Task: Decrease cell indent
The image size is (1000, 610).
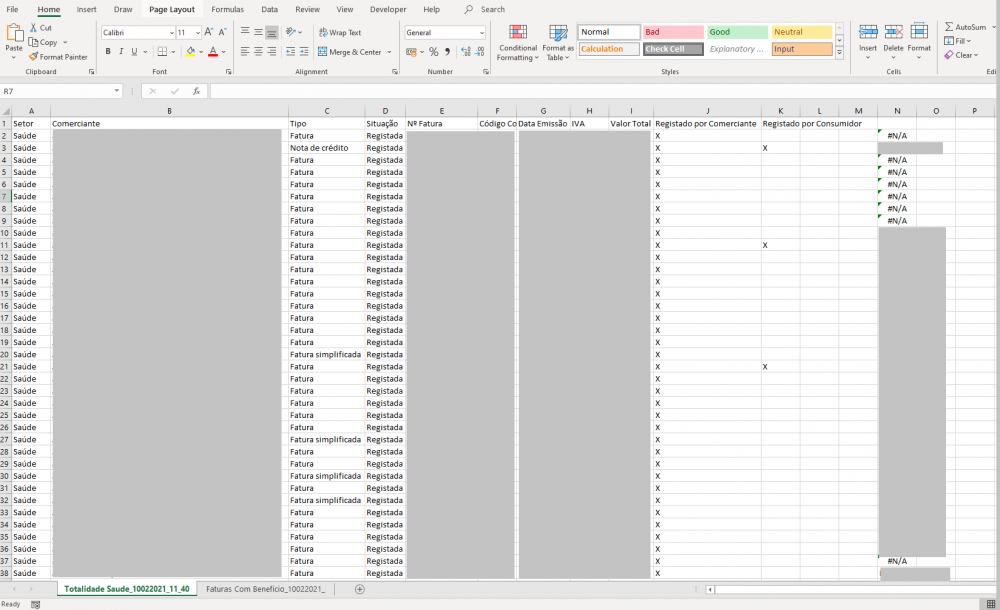Action: 291,52
